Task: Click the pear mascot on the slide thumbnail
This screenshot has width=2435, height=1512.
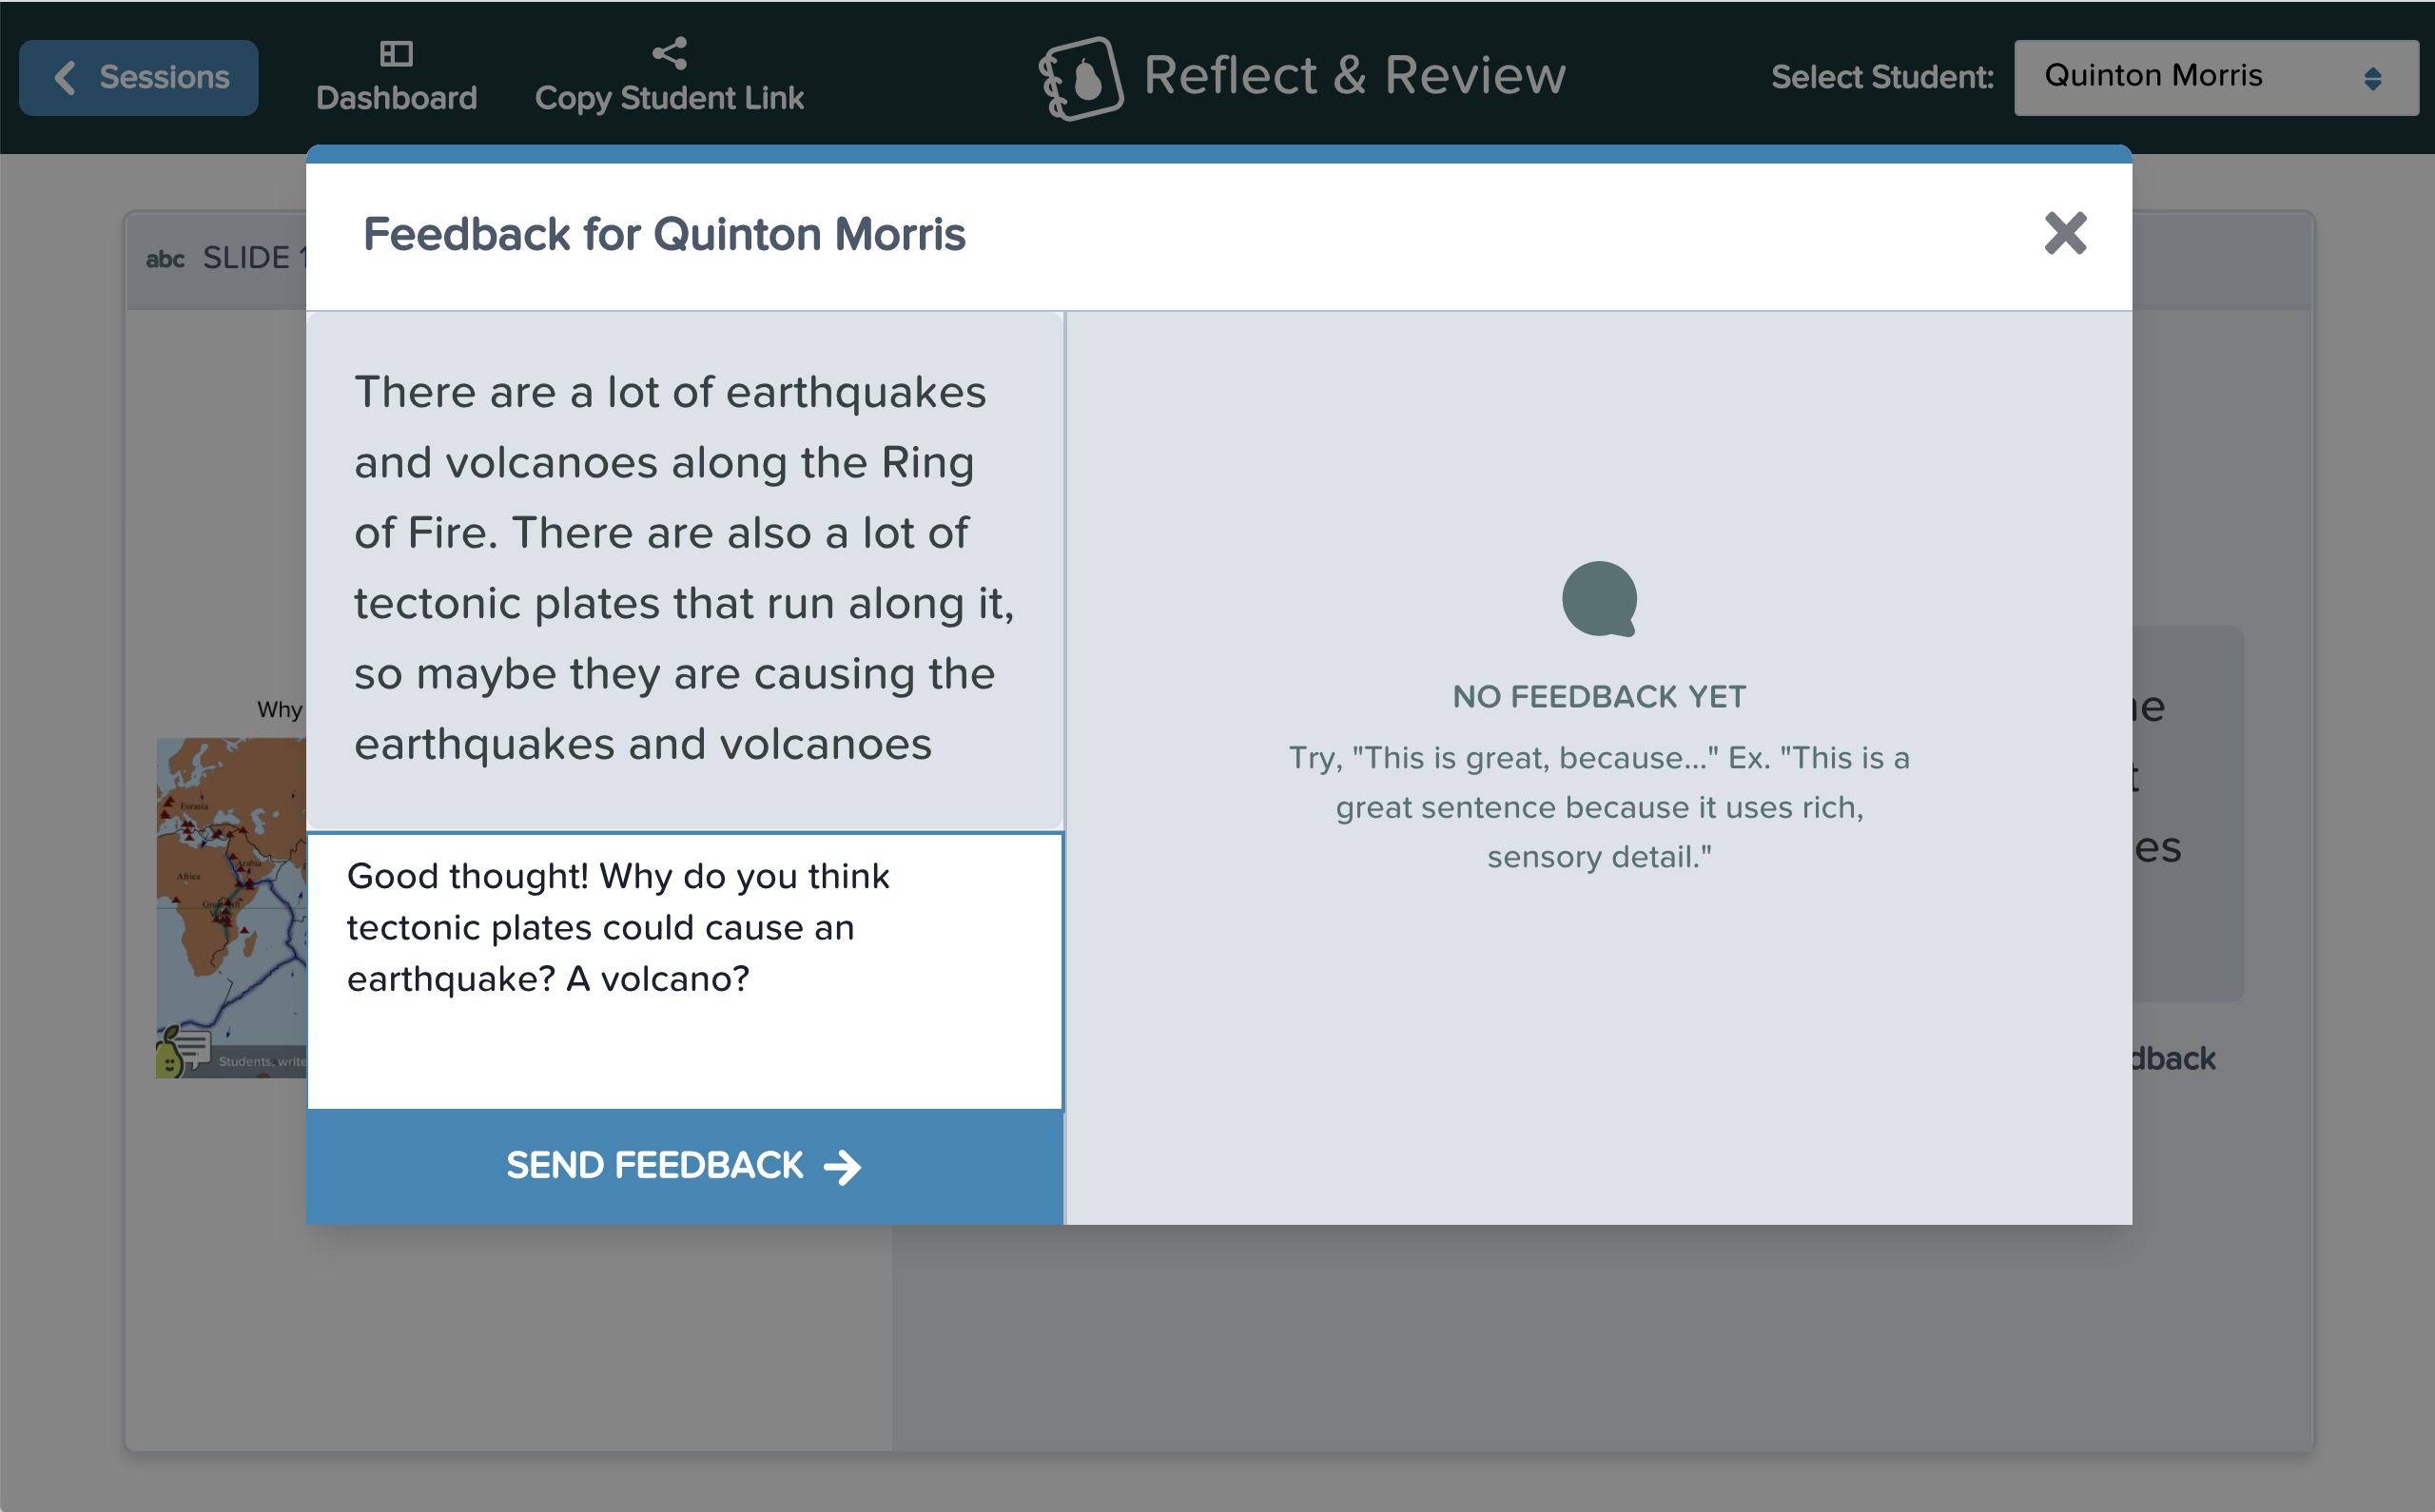Action: pos(188,1047)
